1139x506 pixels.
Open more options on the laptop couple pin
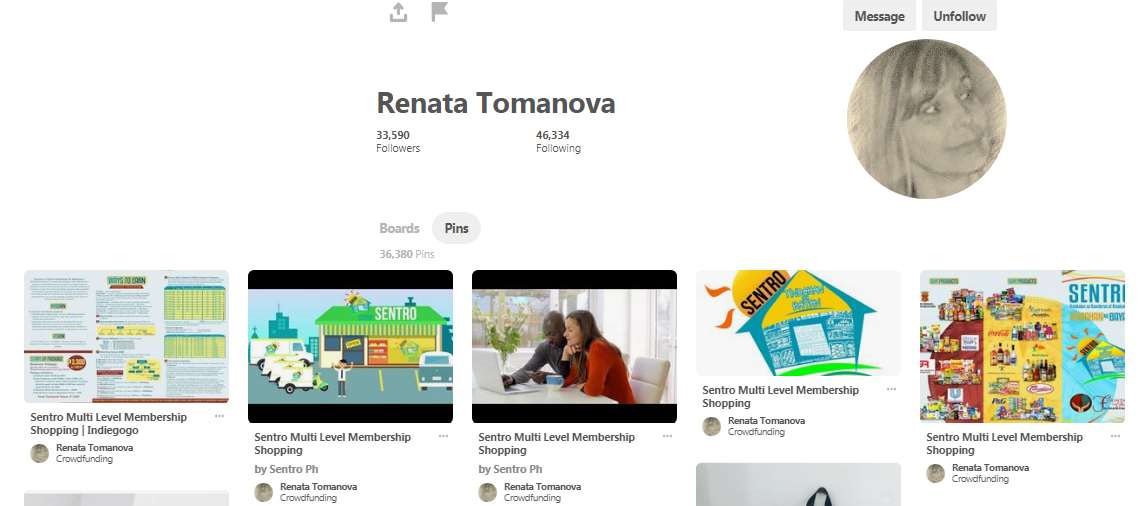pos(667,436)
